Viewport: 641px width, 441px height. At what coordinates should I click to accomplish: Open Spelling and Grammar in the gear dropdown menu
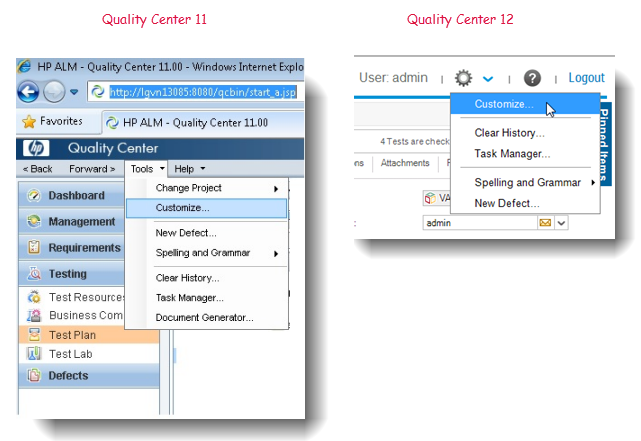coord(525,182)
